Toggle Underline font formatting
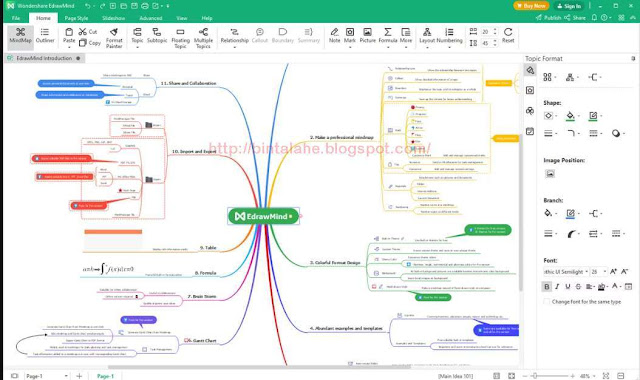 click(x=568, y=287)
